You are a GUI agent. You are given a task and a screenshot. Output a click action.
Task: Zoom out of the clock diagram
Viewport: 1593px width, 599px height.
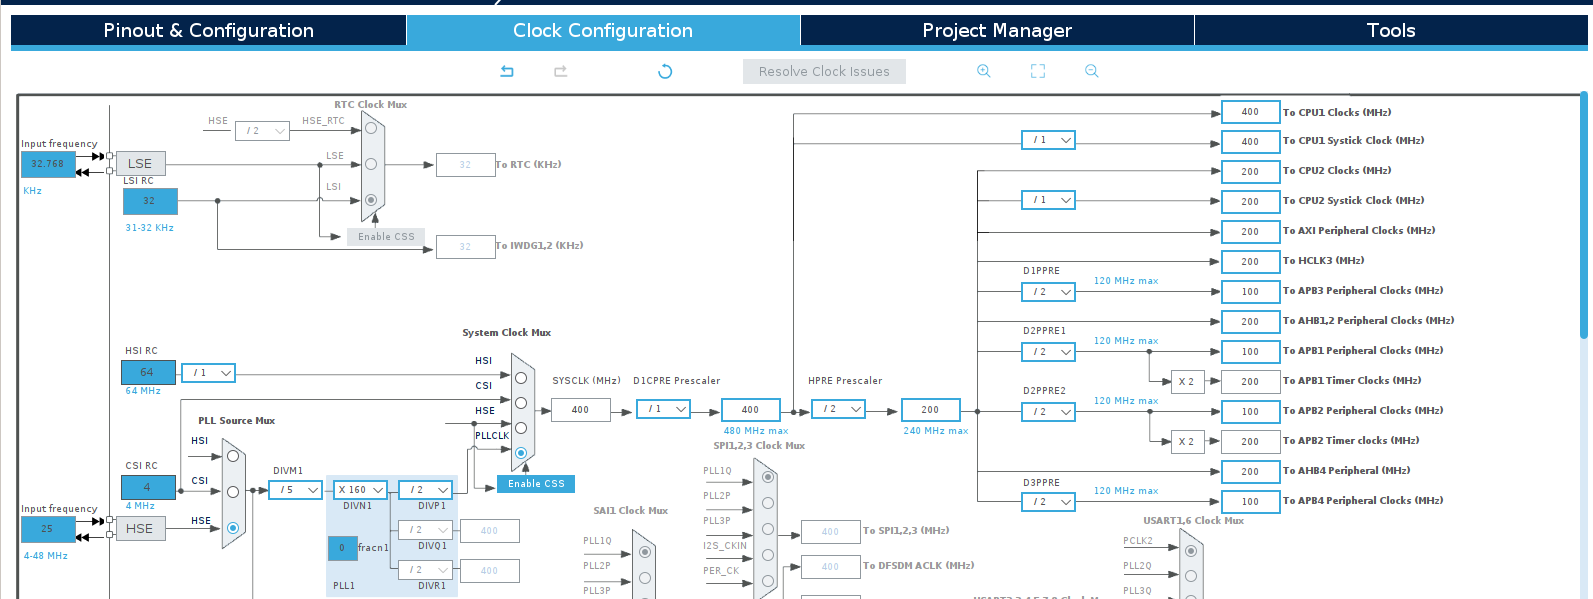point(1092,71)
